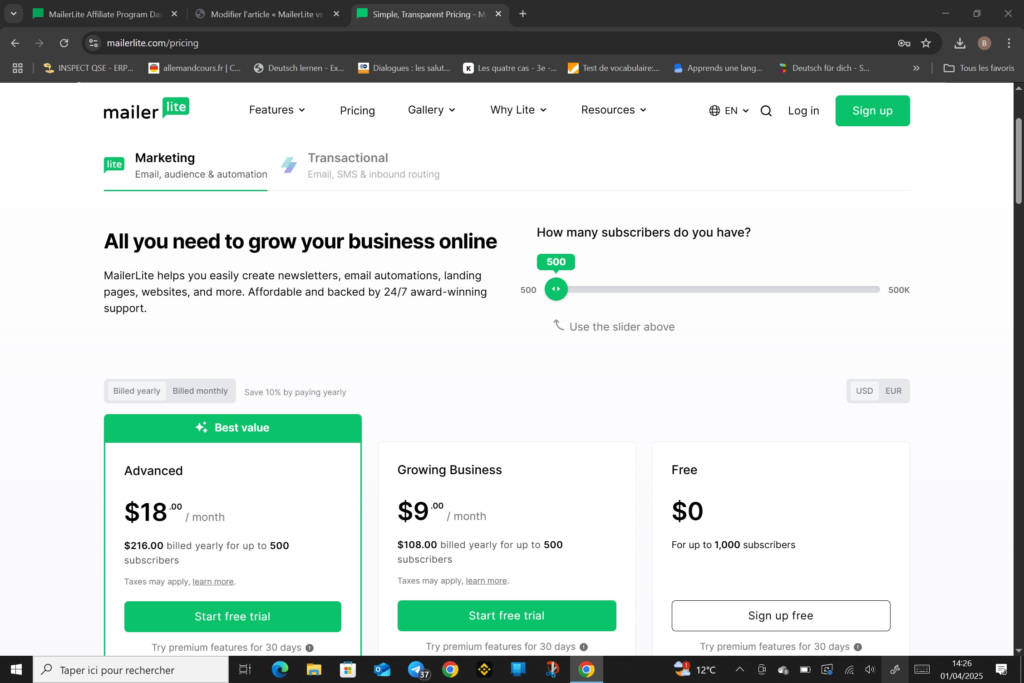Show hidden system tray icons
Screen dimensions: 1024x683
click(x=739, y=669)
